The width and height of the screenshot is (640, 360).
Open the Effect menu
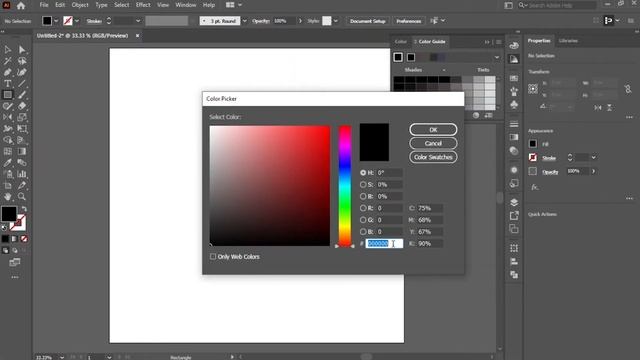click(x=143, y=5)
